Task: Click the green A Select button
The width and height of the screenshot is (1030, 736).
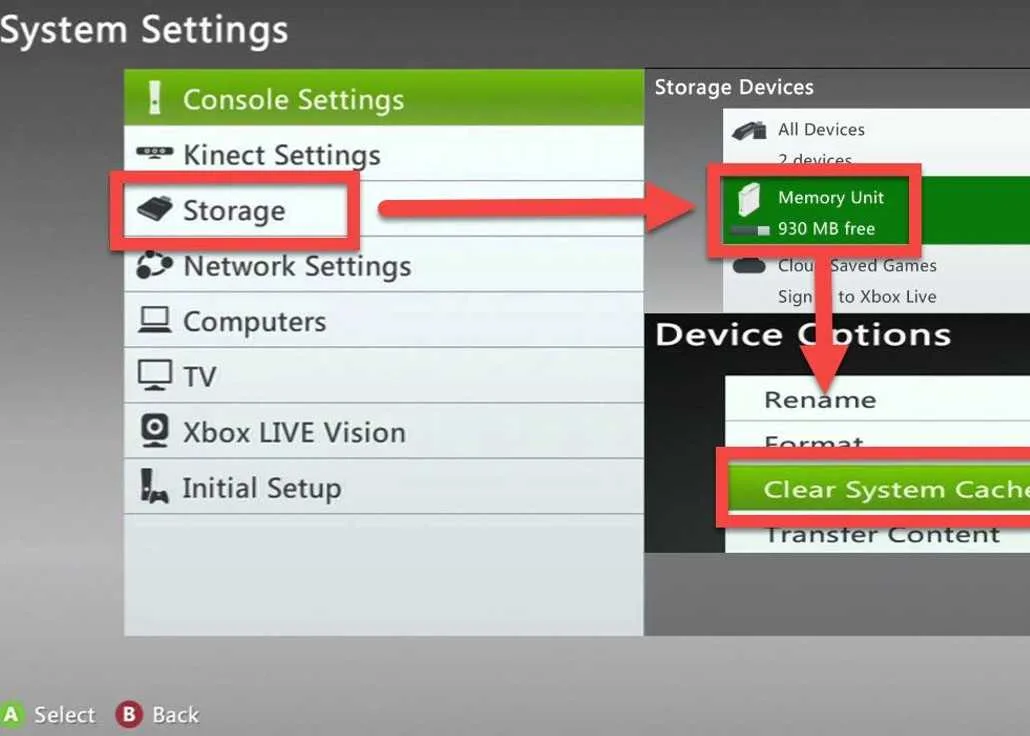Action: (48, 714)
